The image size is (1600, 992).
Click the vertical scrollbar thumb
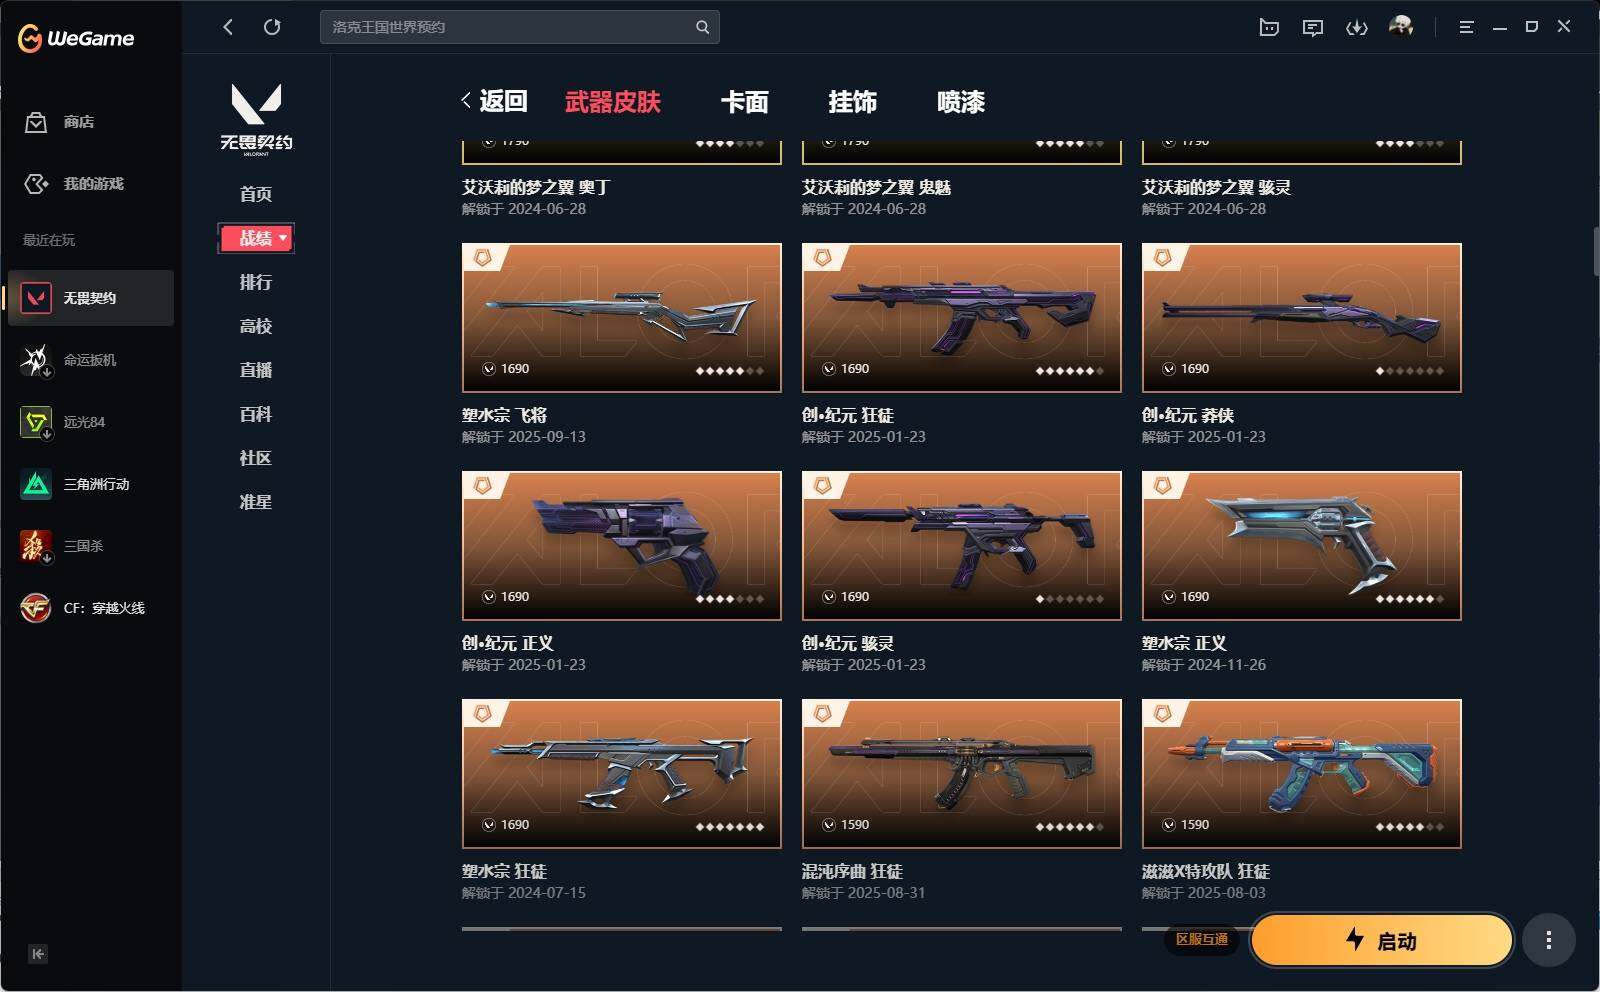[1596, 252]
